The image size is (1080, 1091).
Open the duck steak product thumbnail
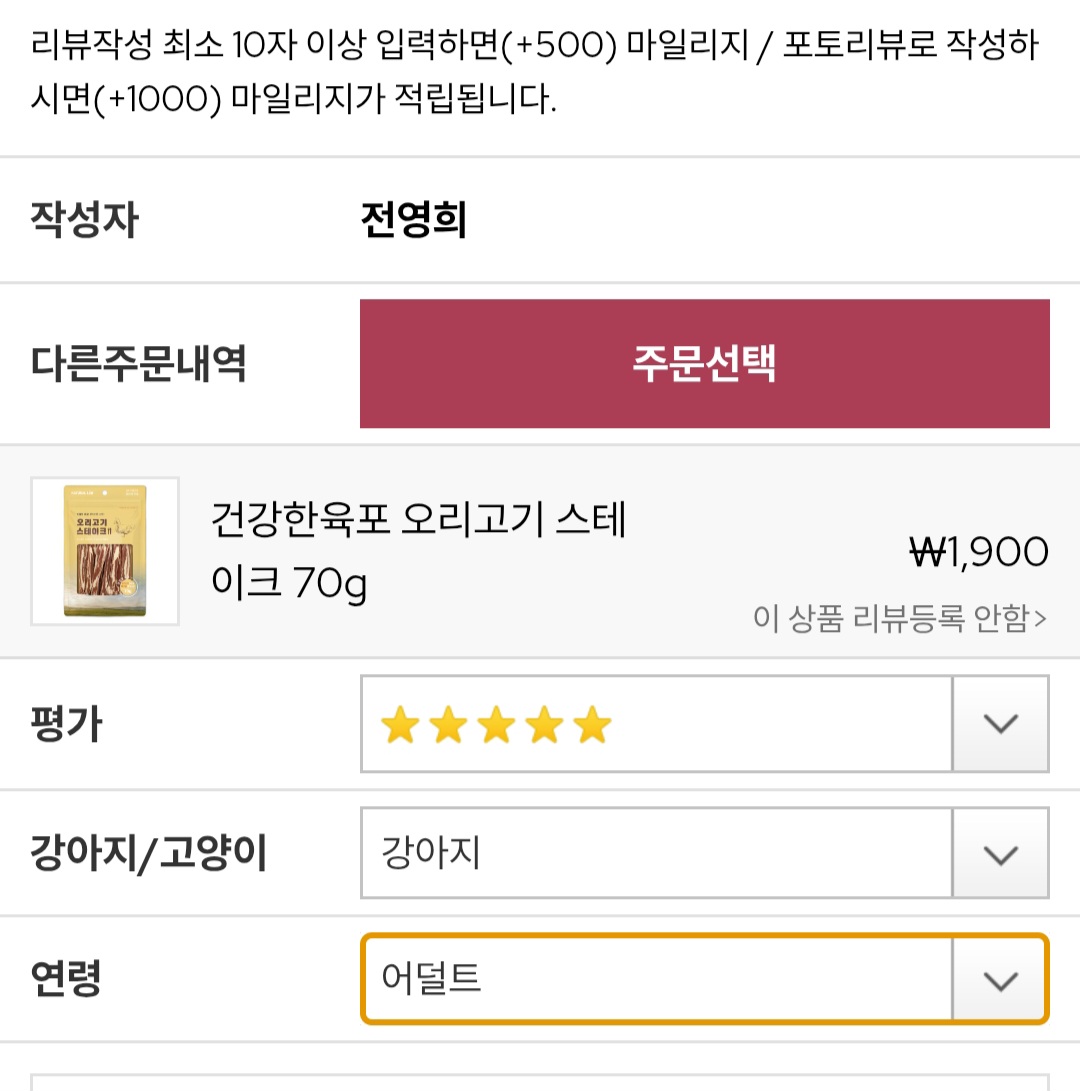105,551
